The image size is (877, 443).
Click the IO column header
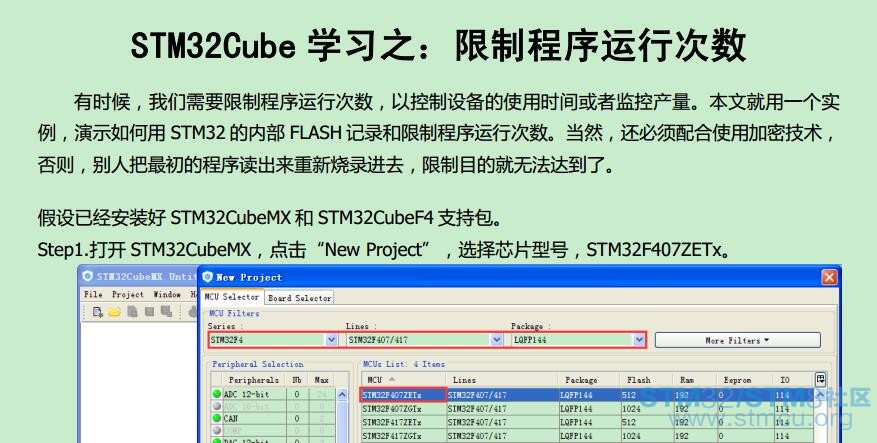click(793, 380)
